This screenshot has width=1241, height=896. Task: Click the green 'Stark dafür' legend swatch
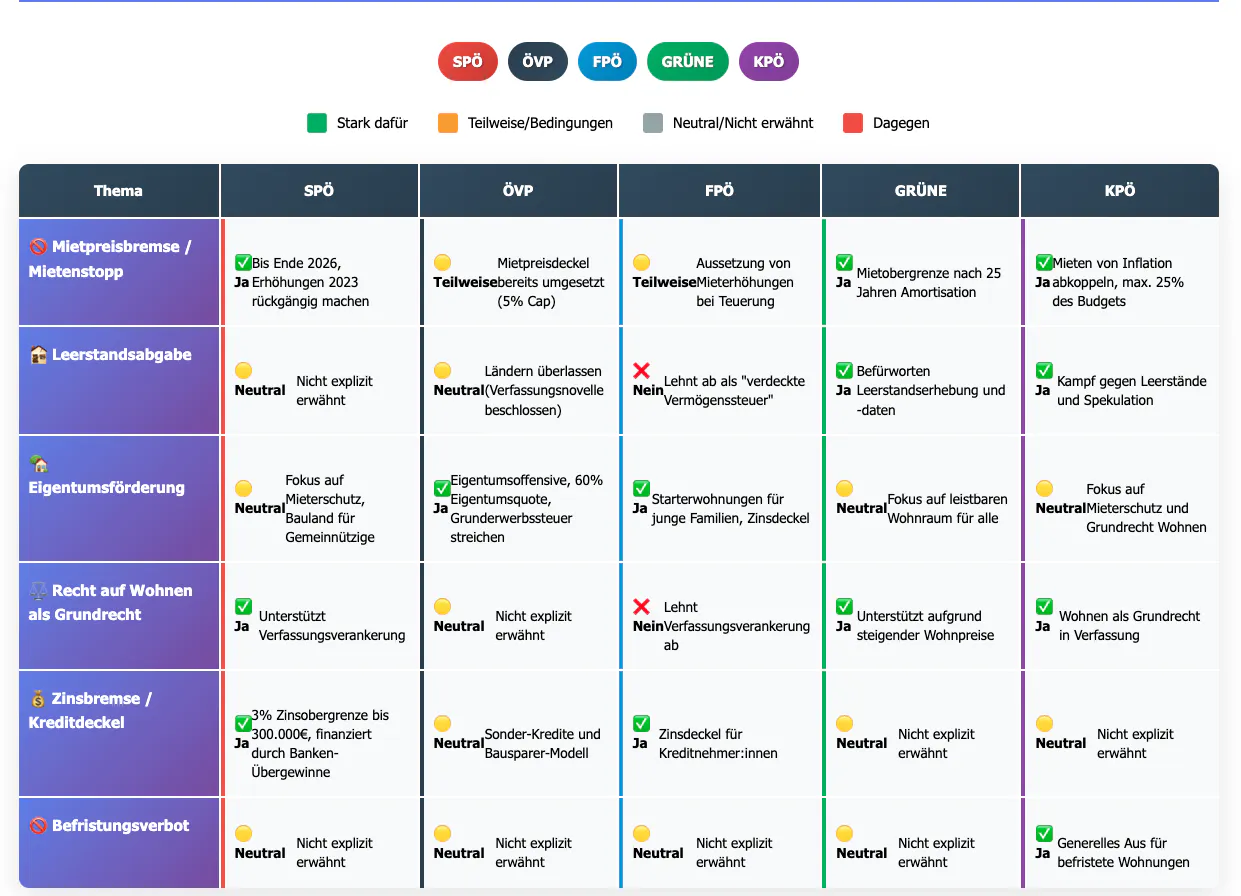(317, 123)
